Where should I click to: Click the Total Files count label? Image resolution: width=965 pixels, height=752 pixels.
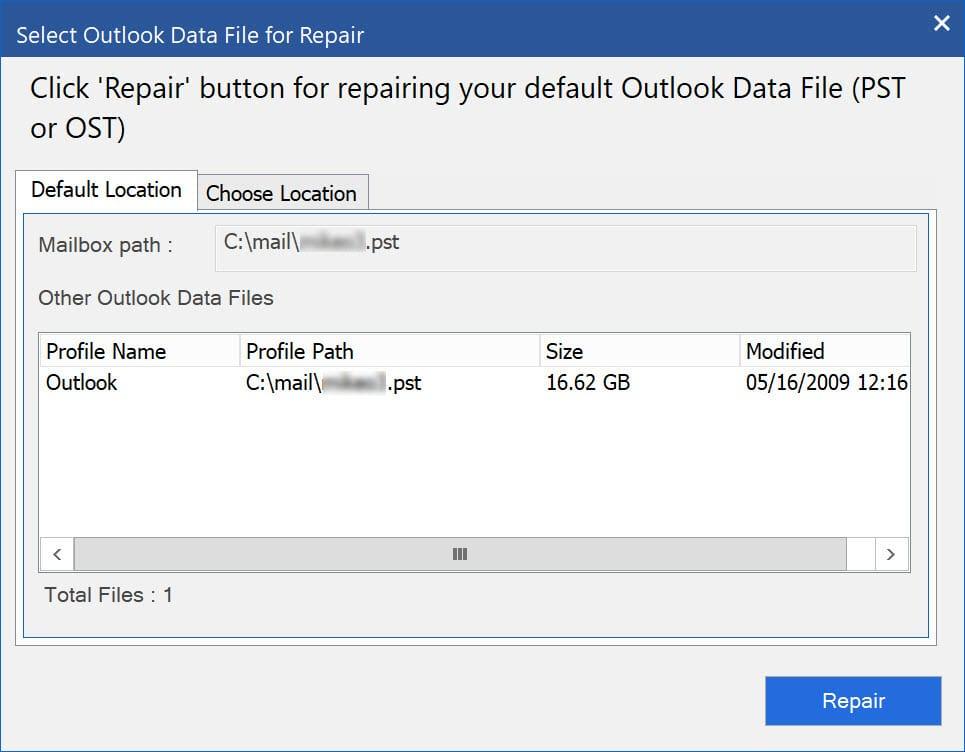click(x=108, y=595)
